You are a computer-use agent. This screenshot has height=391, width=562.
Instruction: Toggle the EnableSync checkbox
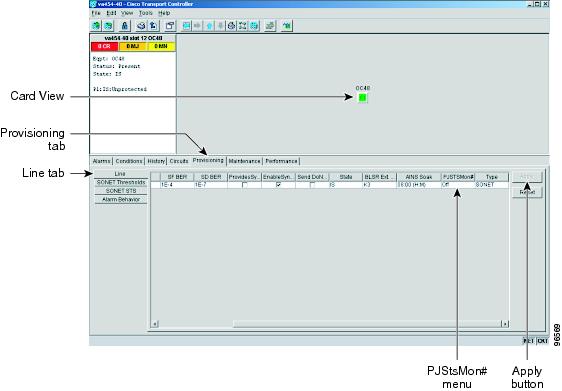278,185
